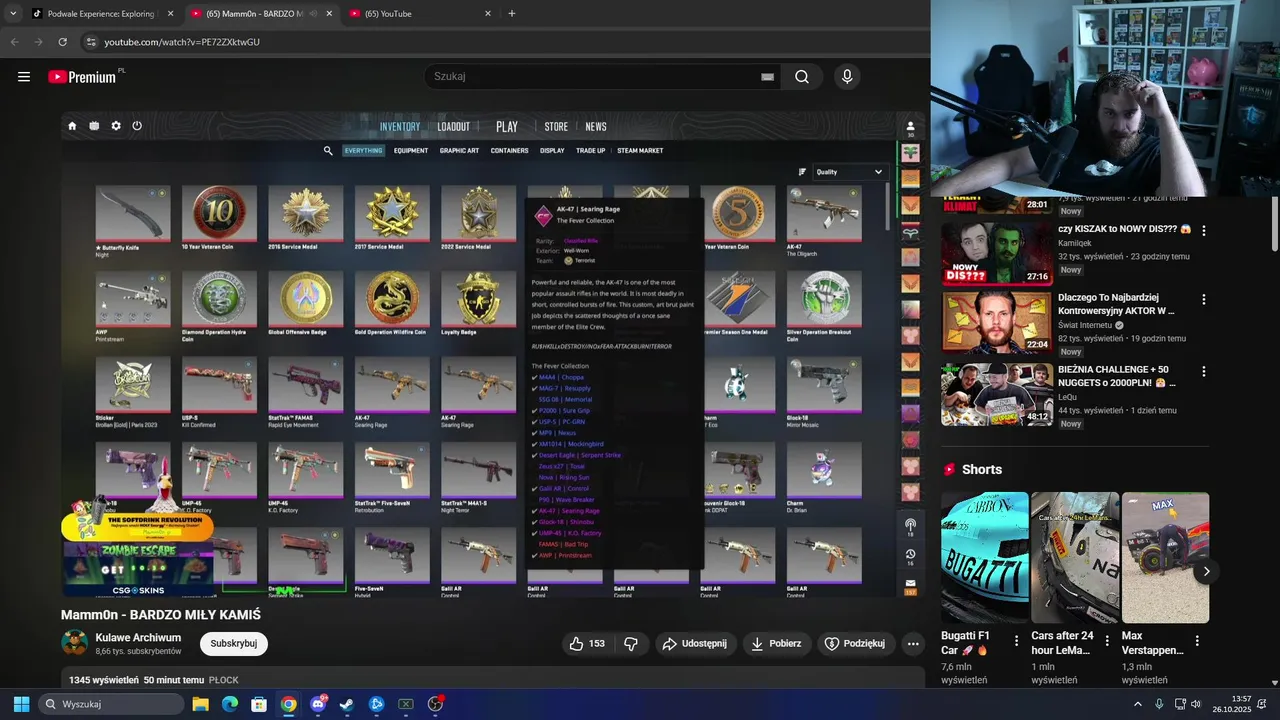The width and height of the screenshot is (1280, 720).
Task: Click the power icon in CS2 video menu
Action: click(x=137, y=126)
